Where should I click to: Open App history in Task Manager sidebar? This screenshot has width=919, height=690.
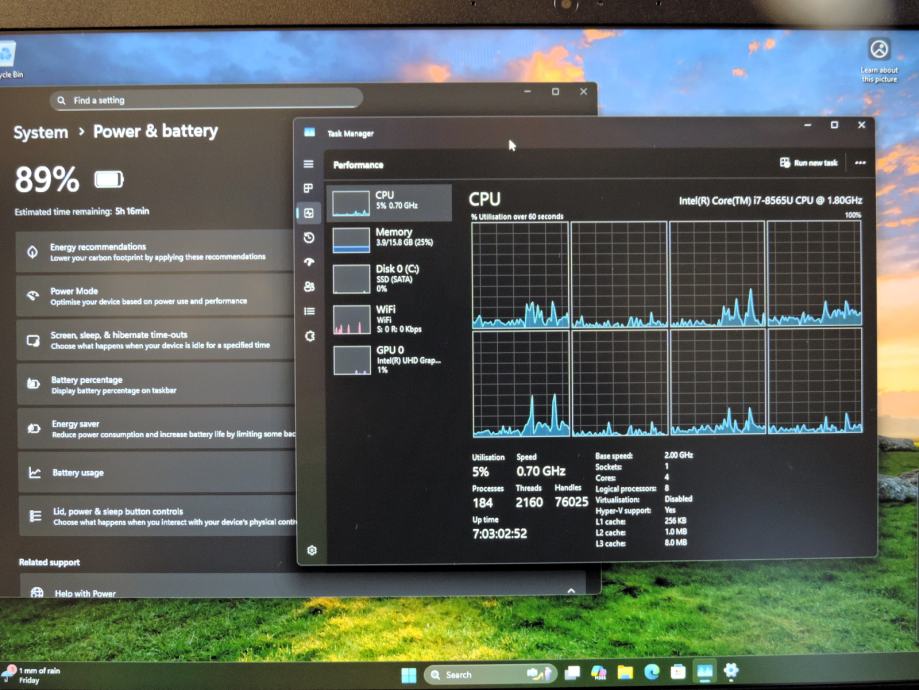click(x=309, y=237)
